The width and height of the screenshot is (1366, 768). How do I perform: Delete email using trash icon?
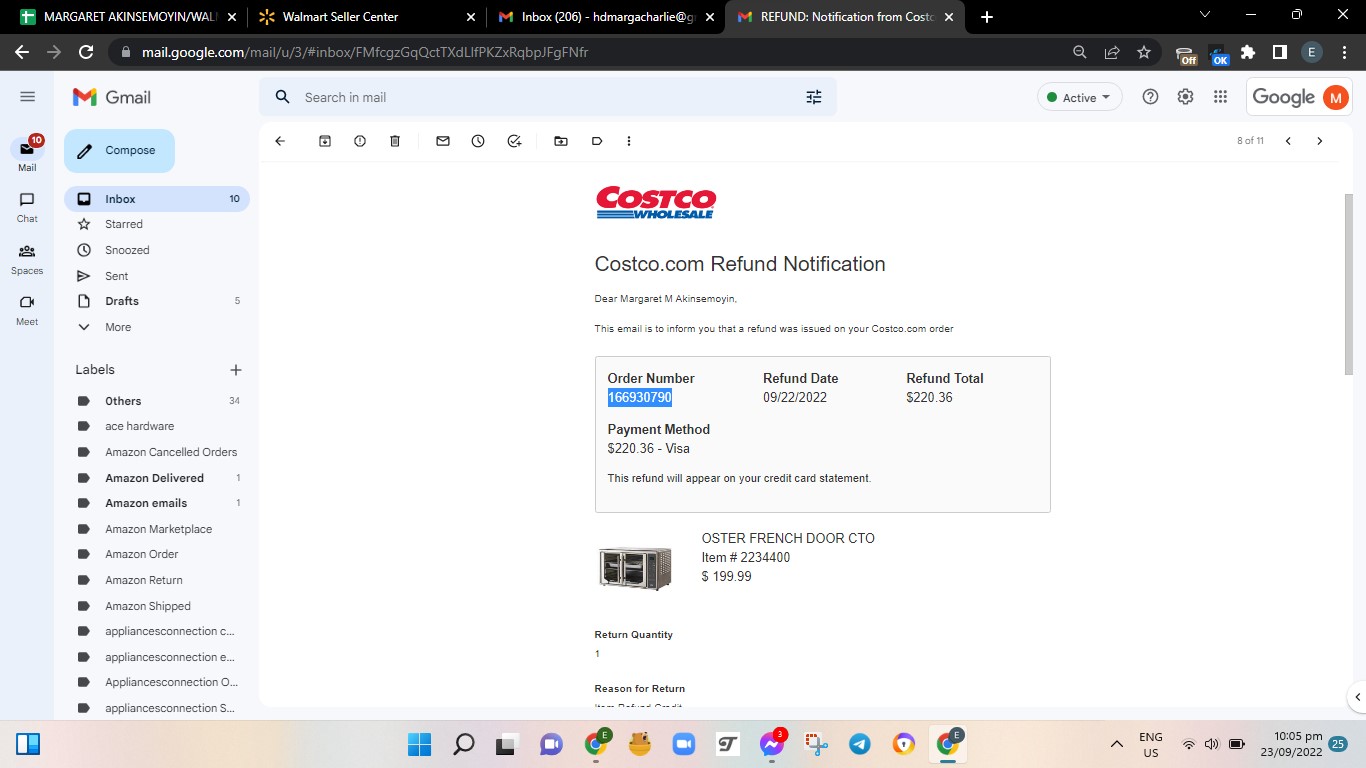[395, 141]
